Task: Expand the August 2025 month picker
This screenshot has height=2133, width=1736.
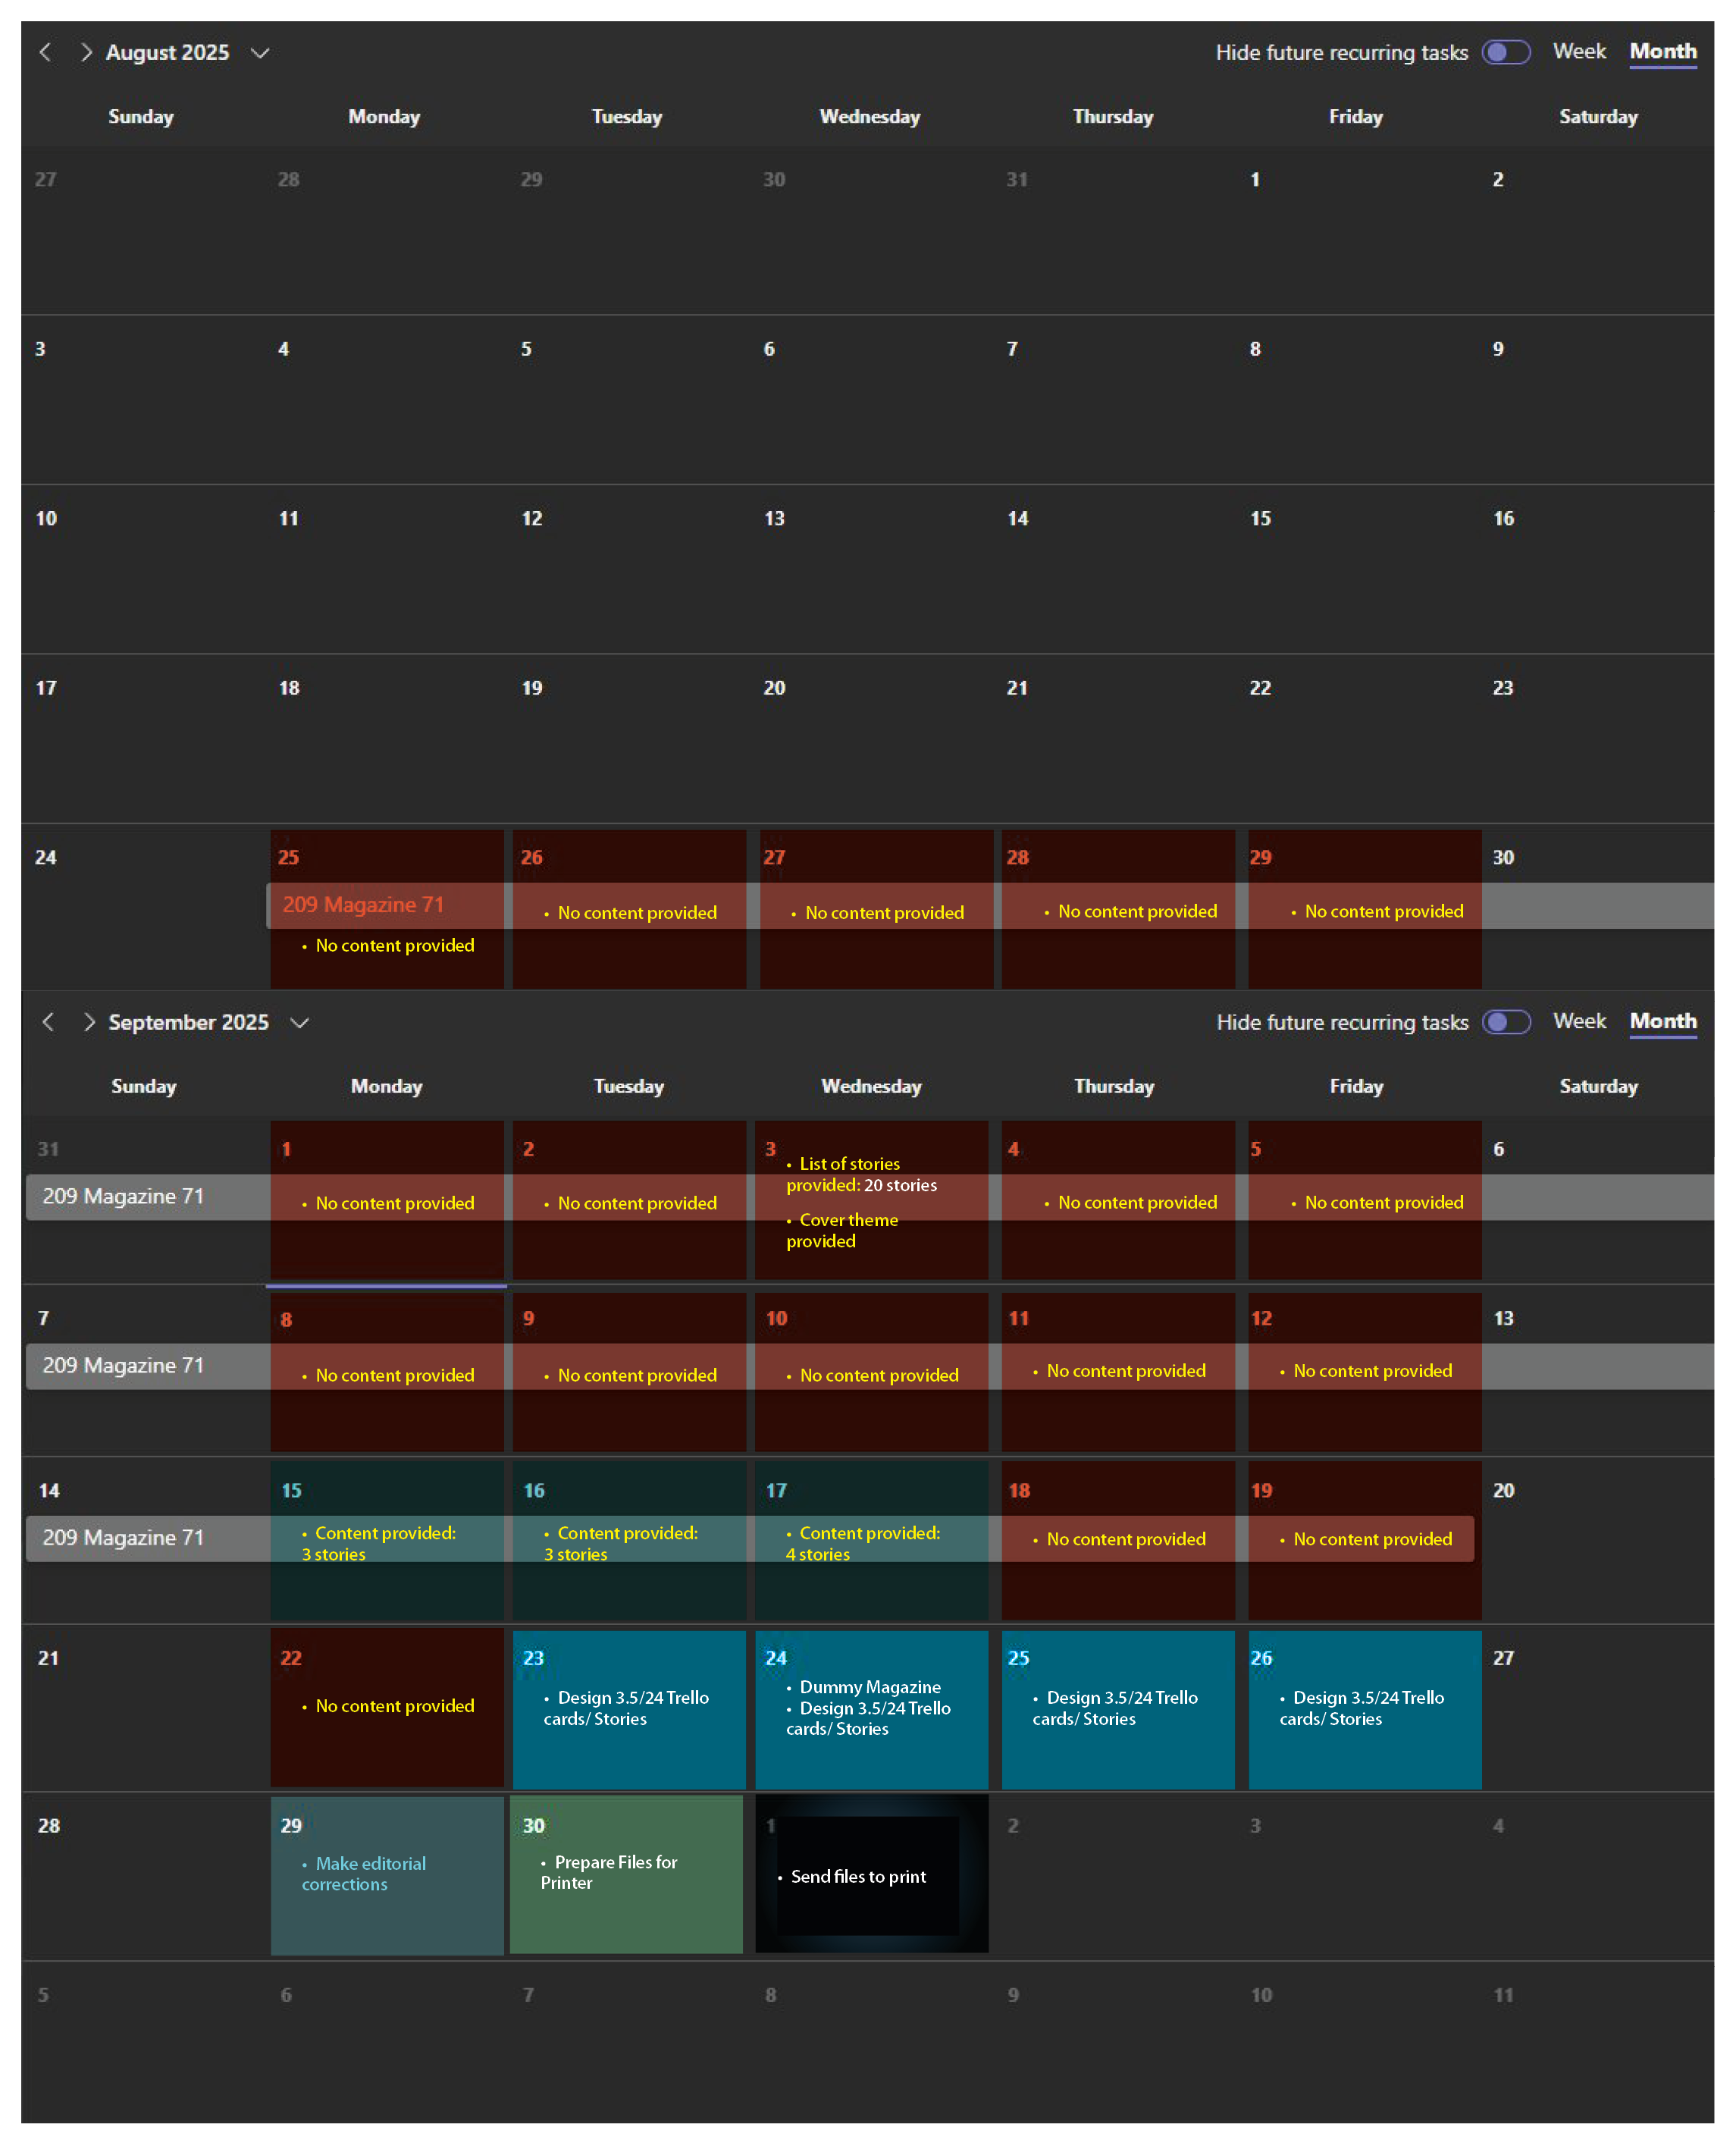Action: (260, 52)
